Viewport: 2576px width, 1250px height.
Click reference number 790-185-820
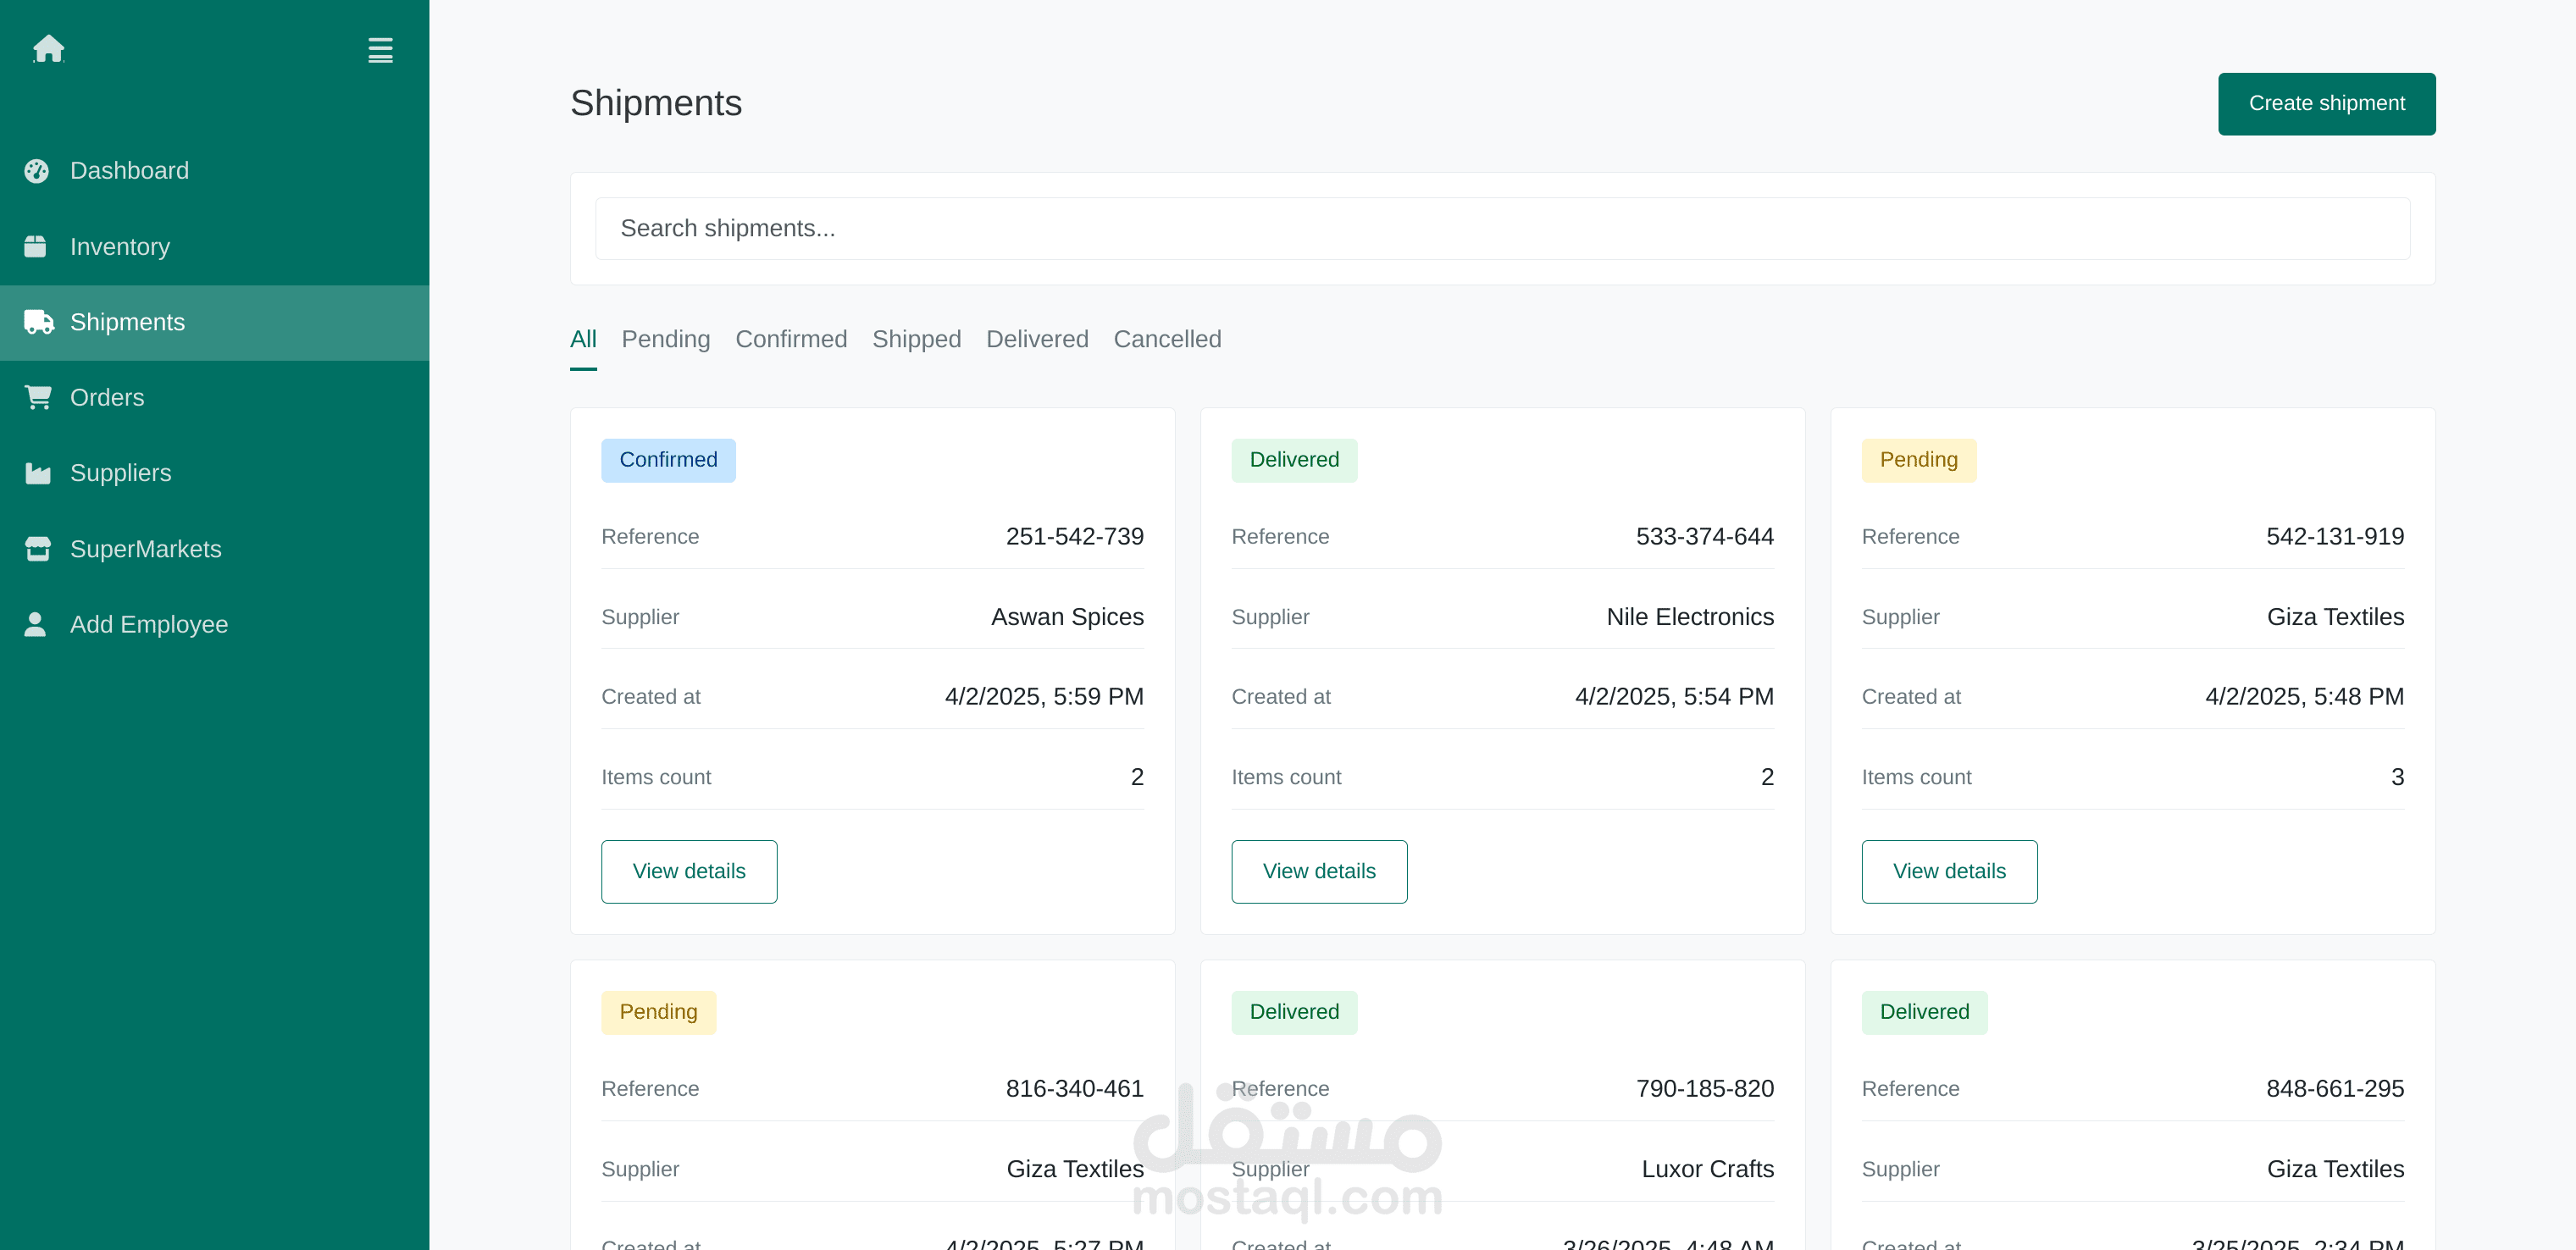click(x=1704, y=1089)
